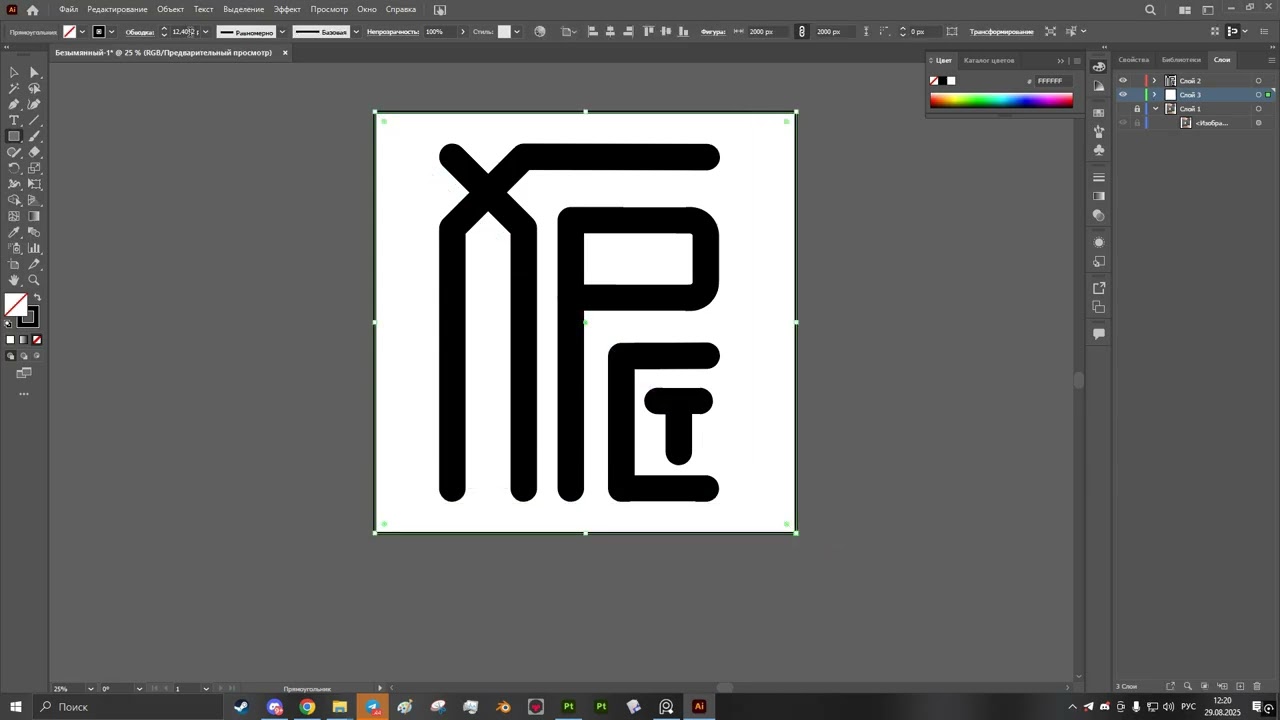Switch to the Библиотеки tab
Viewport: 1280px width, 720px height.
(x=1181, y=60)
